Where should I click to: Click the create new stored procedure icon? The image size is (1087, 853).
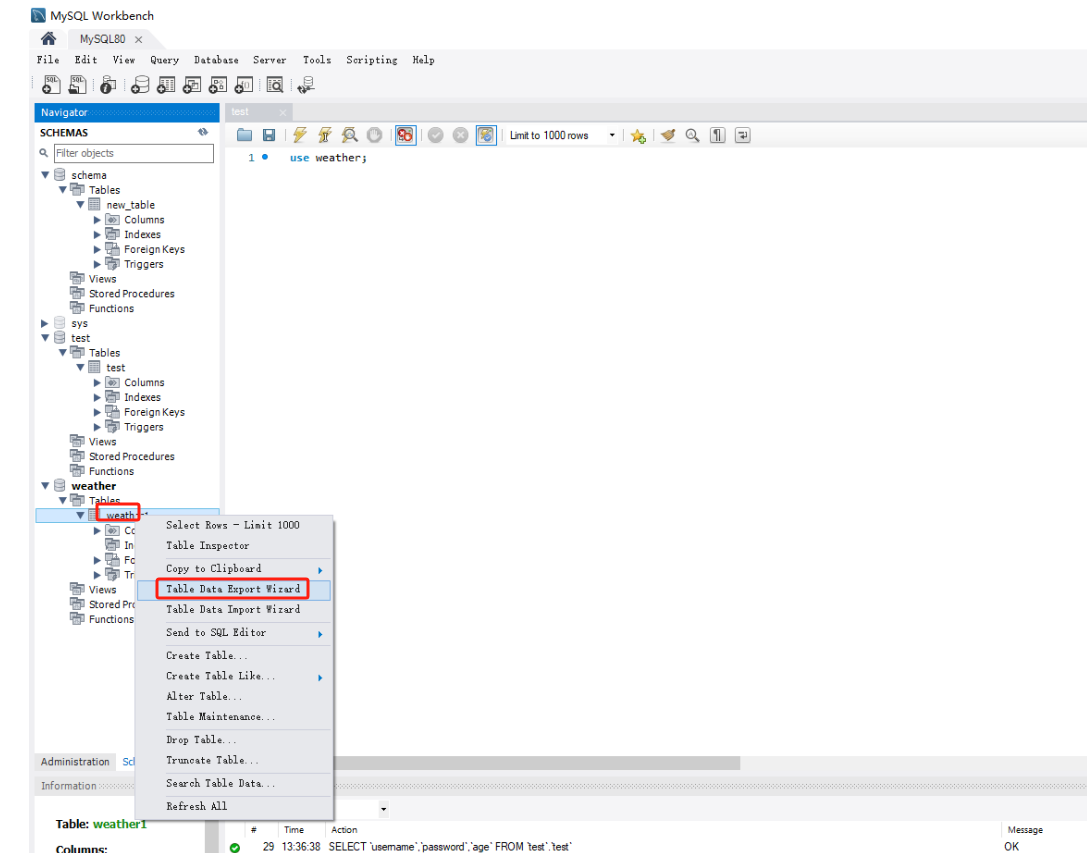pos(218,85)
